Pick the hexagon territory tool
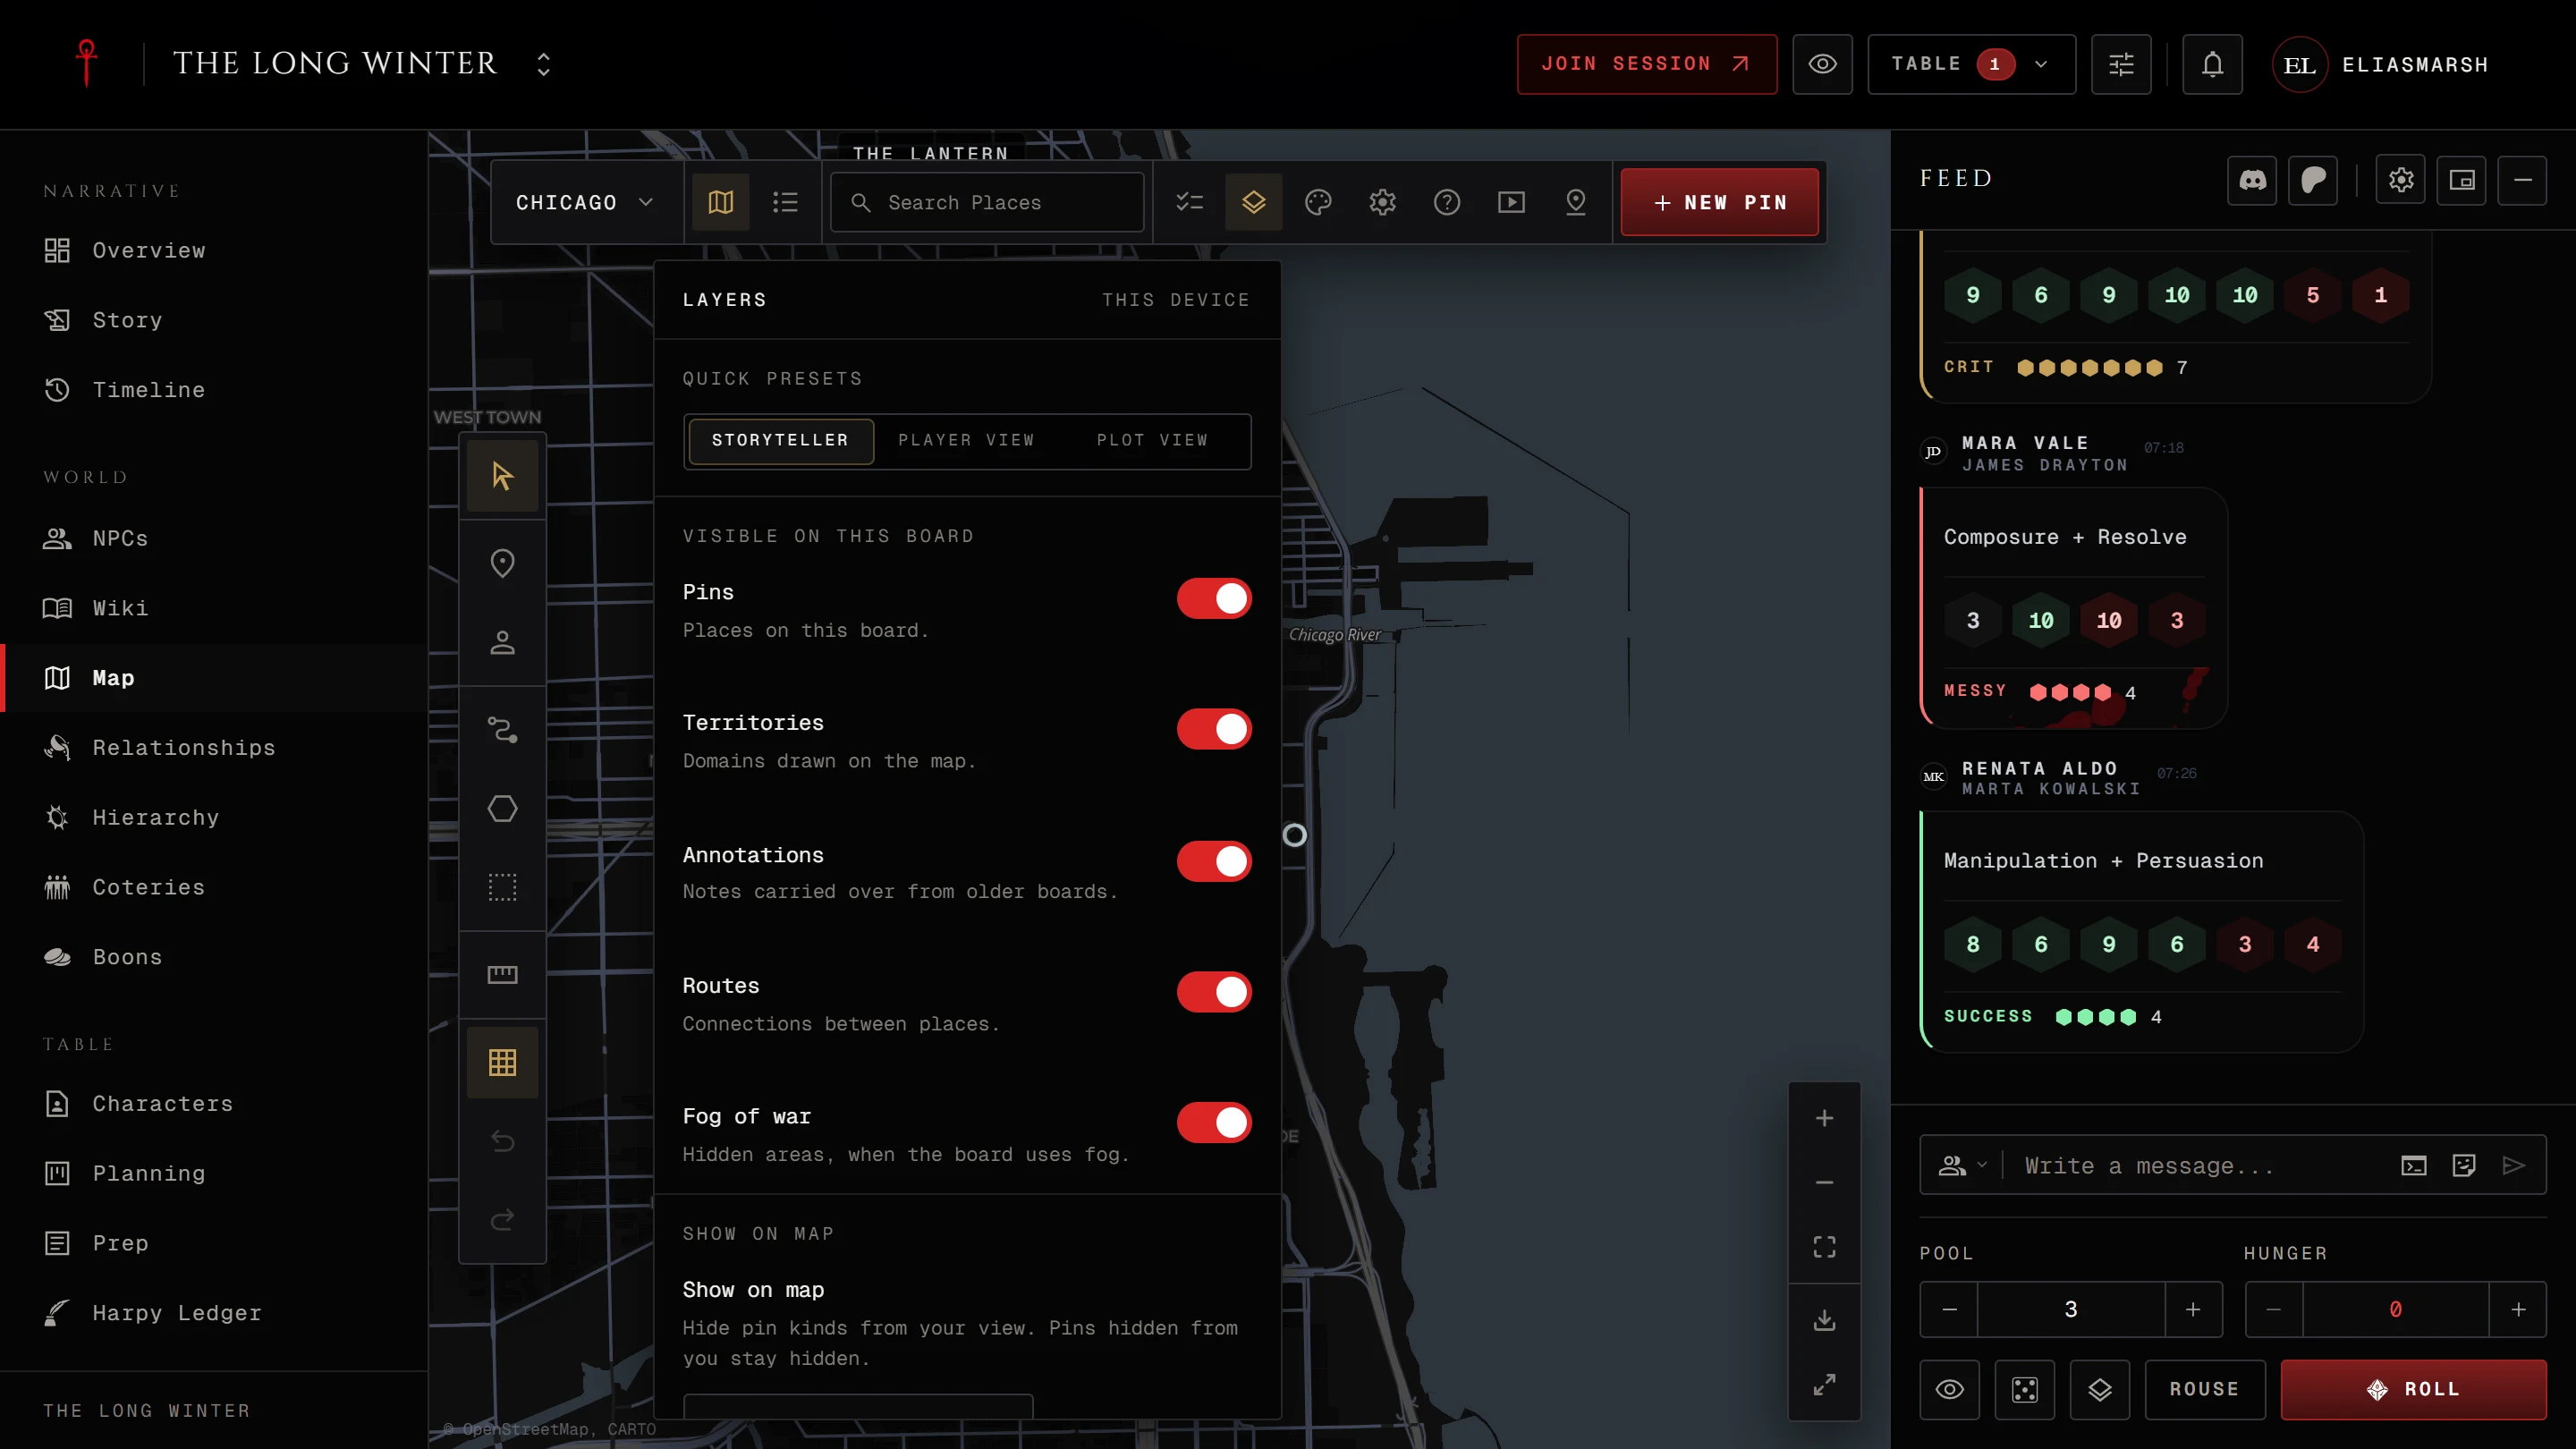2576x1449 pixels. [502, 808]
